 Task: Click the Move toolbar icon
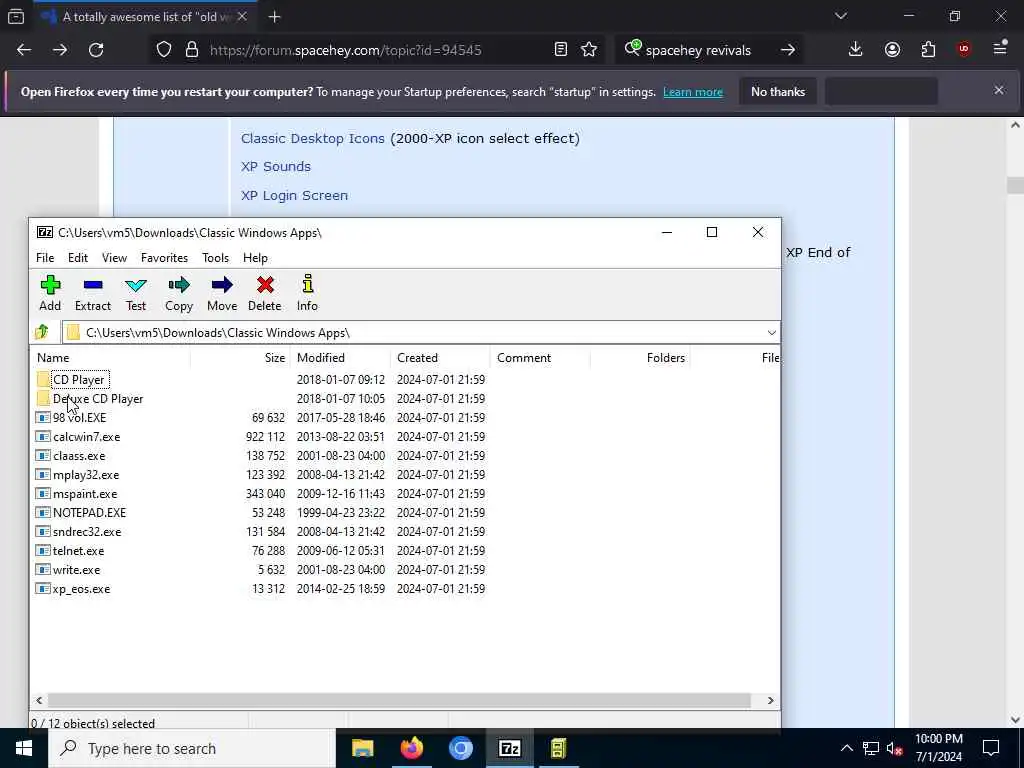222,293
